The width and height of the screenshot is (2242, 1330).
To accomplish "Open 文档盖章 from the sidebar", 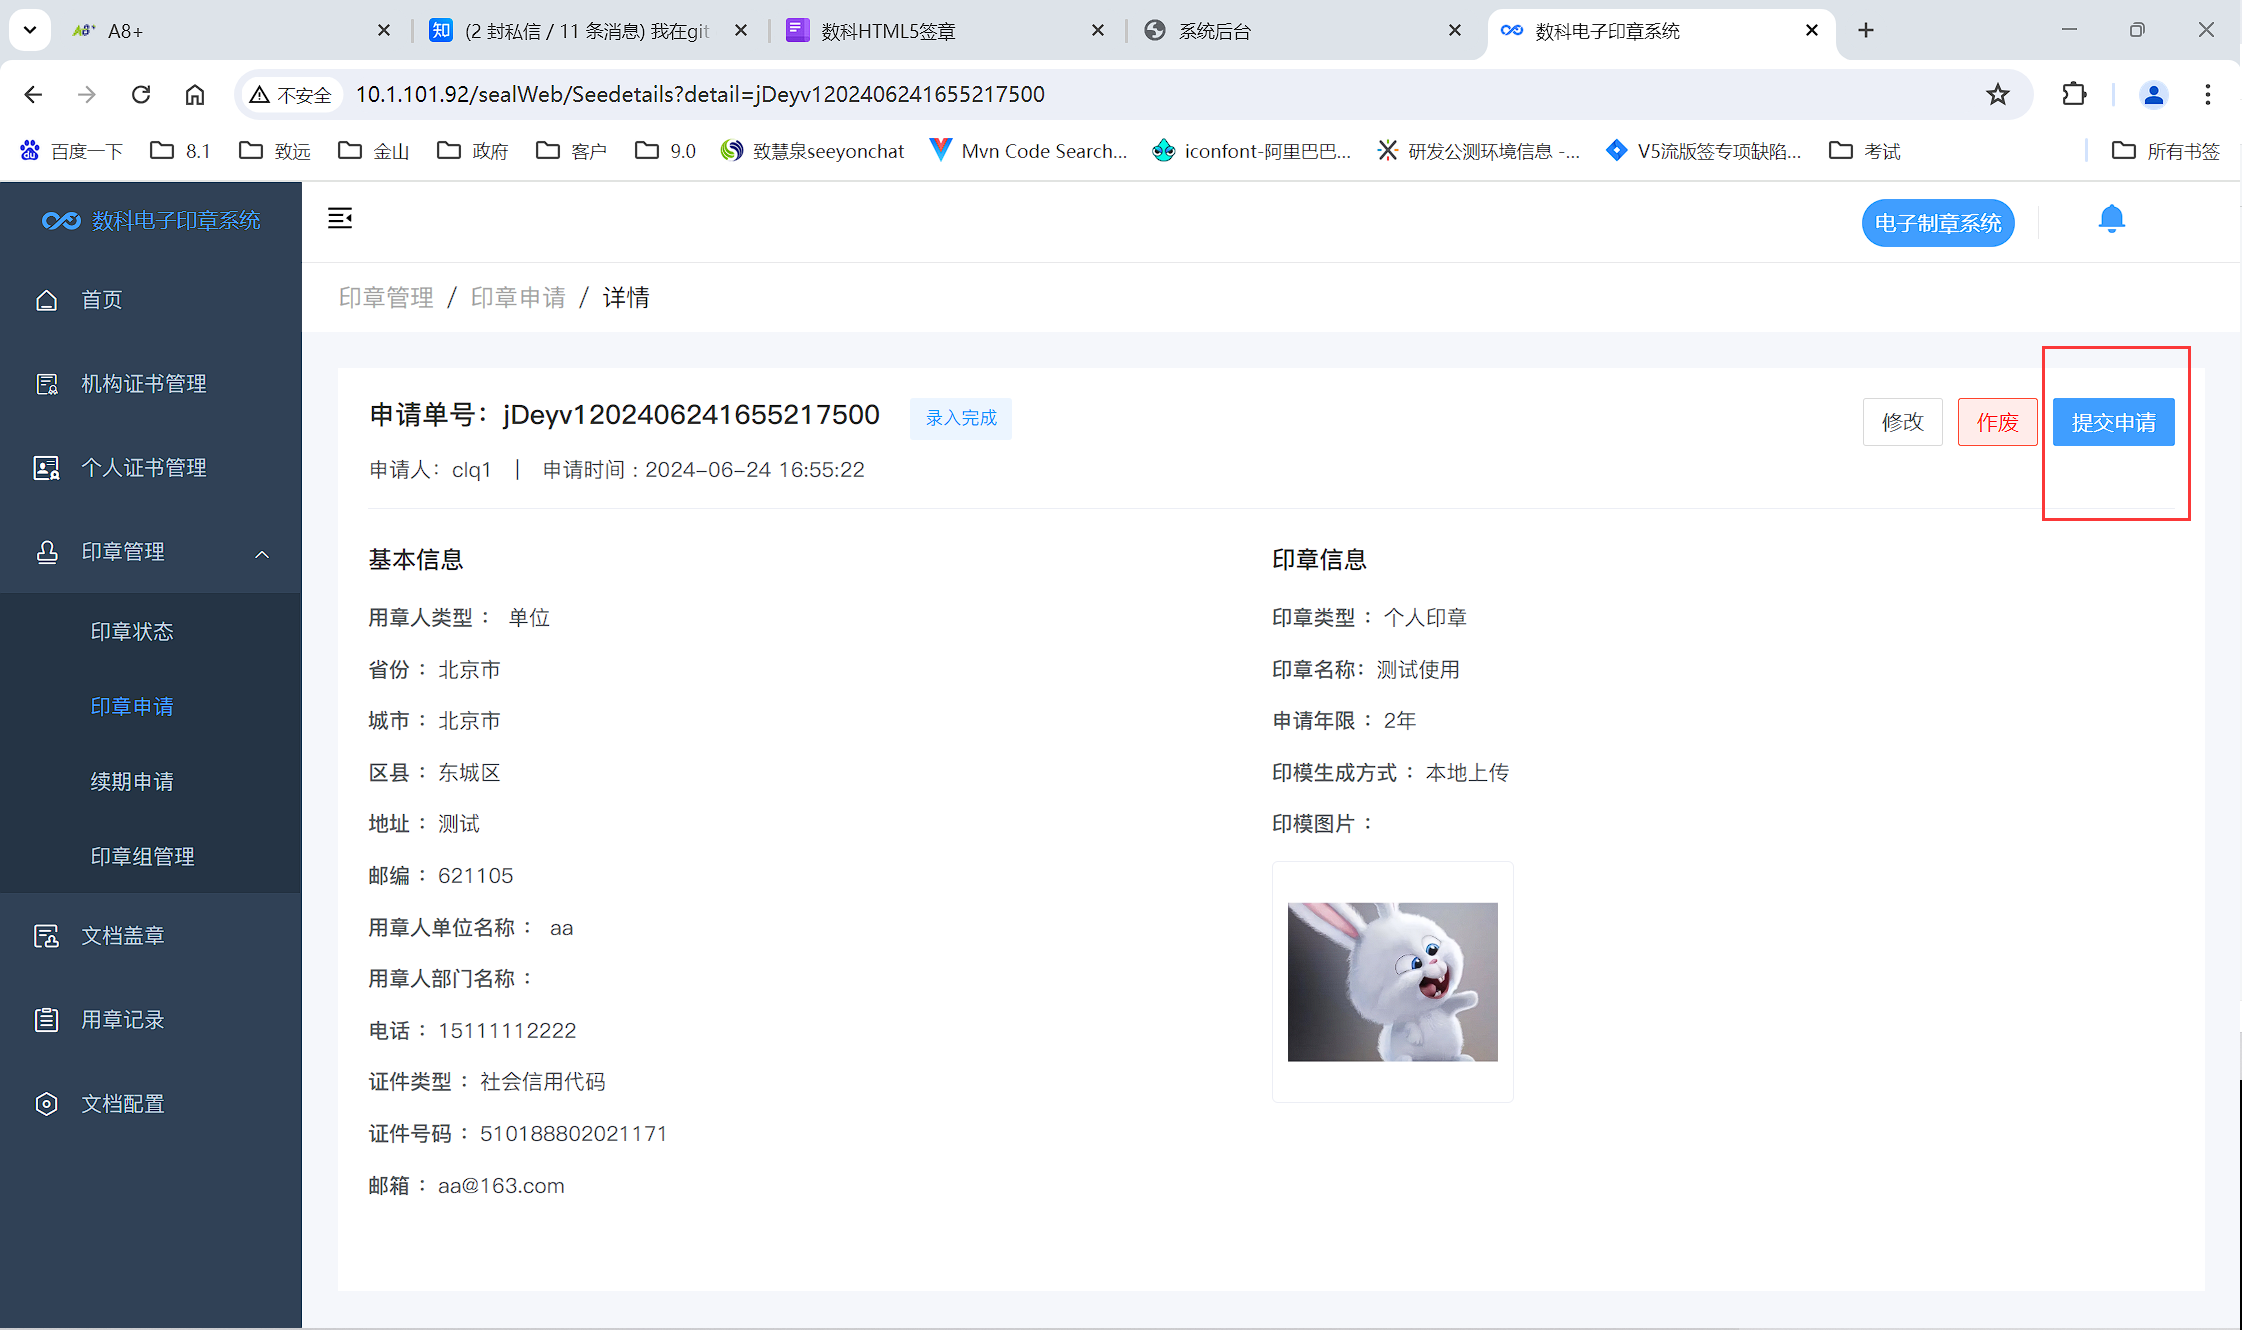I will (122, 935).
